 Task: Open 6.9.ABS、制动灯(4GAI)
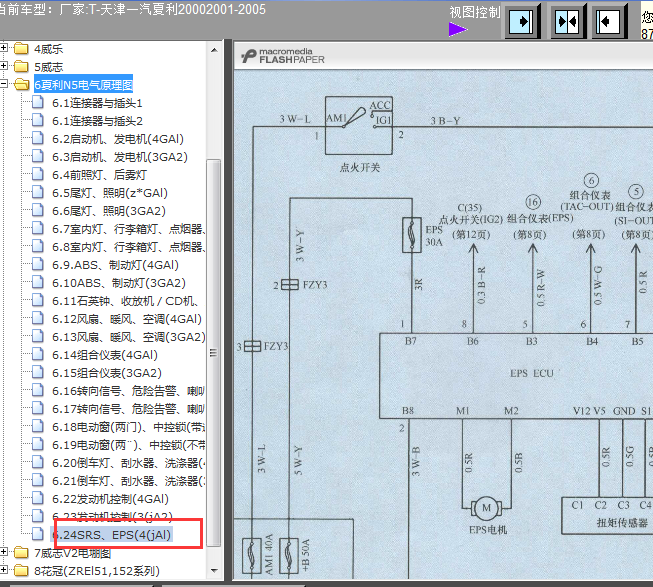tap(115, 265)
